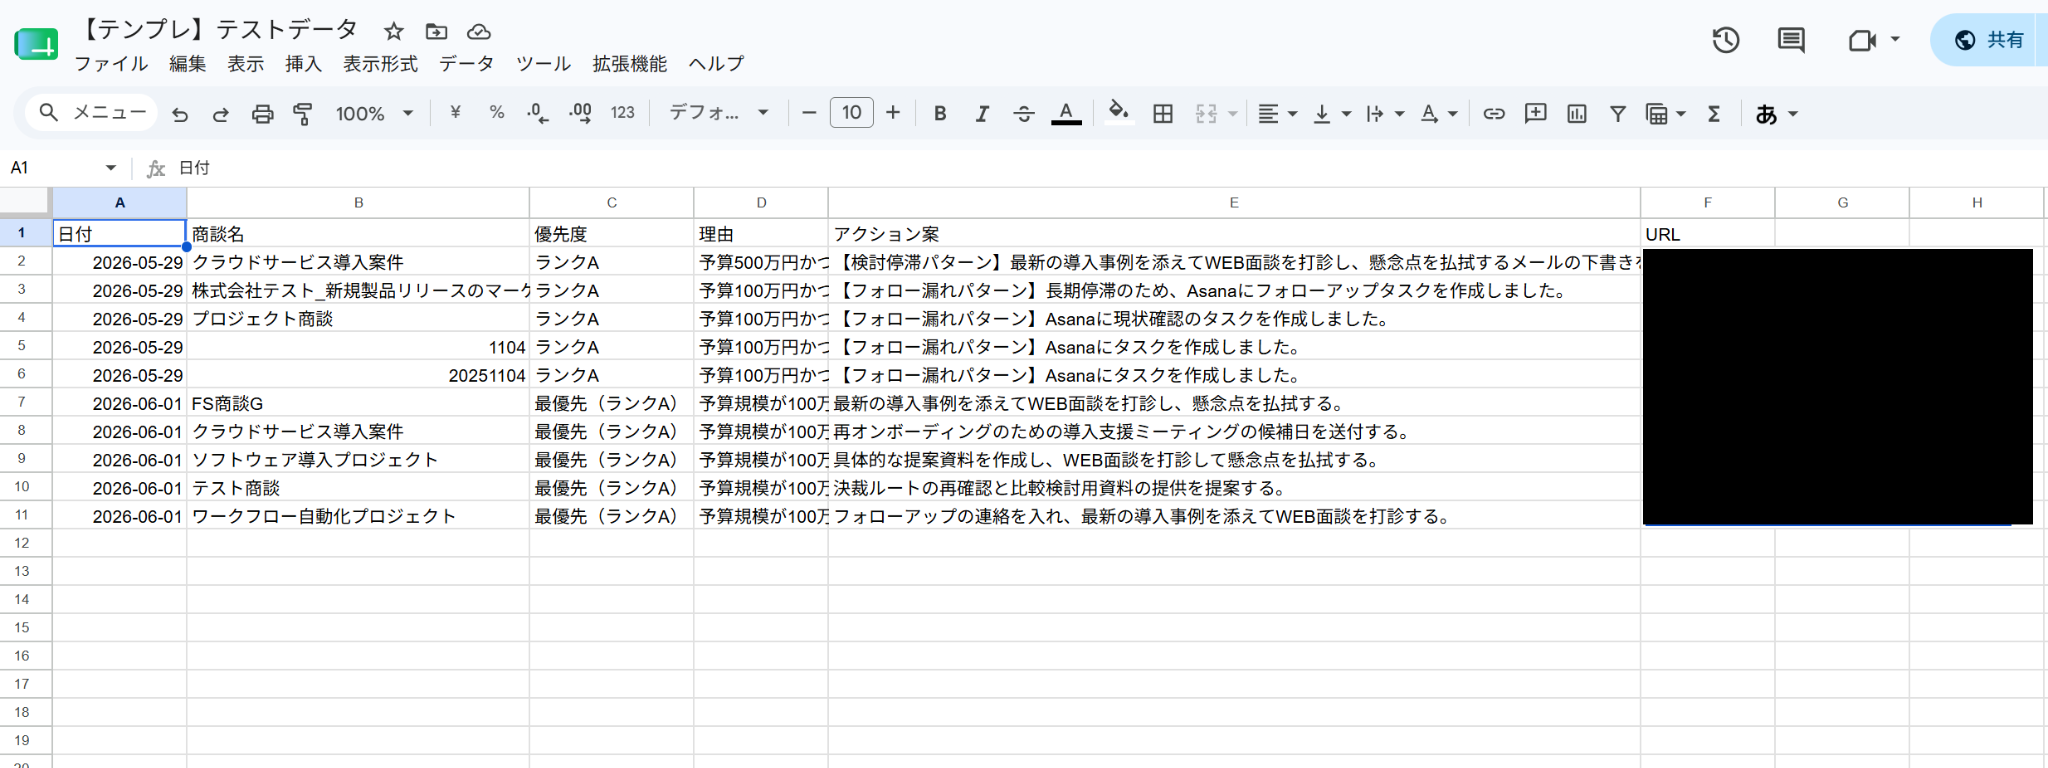Toggle bold formatting
2048x768 pixels.
(x=940, y=114)
